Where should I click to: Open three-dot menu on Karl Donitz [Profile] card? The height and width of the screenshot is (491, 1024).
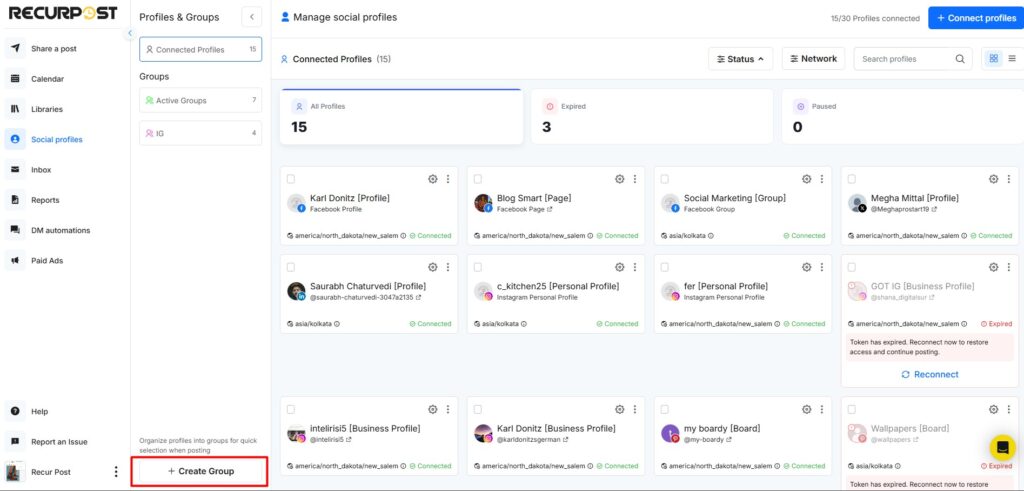coord(448,179)
